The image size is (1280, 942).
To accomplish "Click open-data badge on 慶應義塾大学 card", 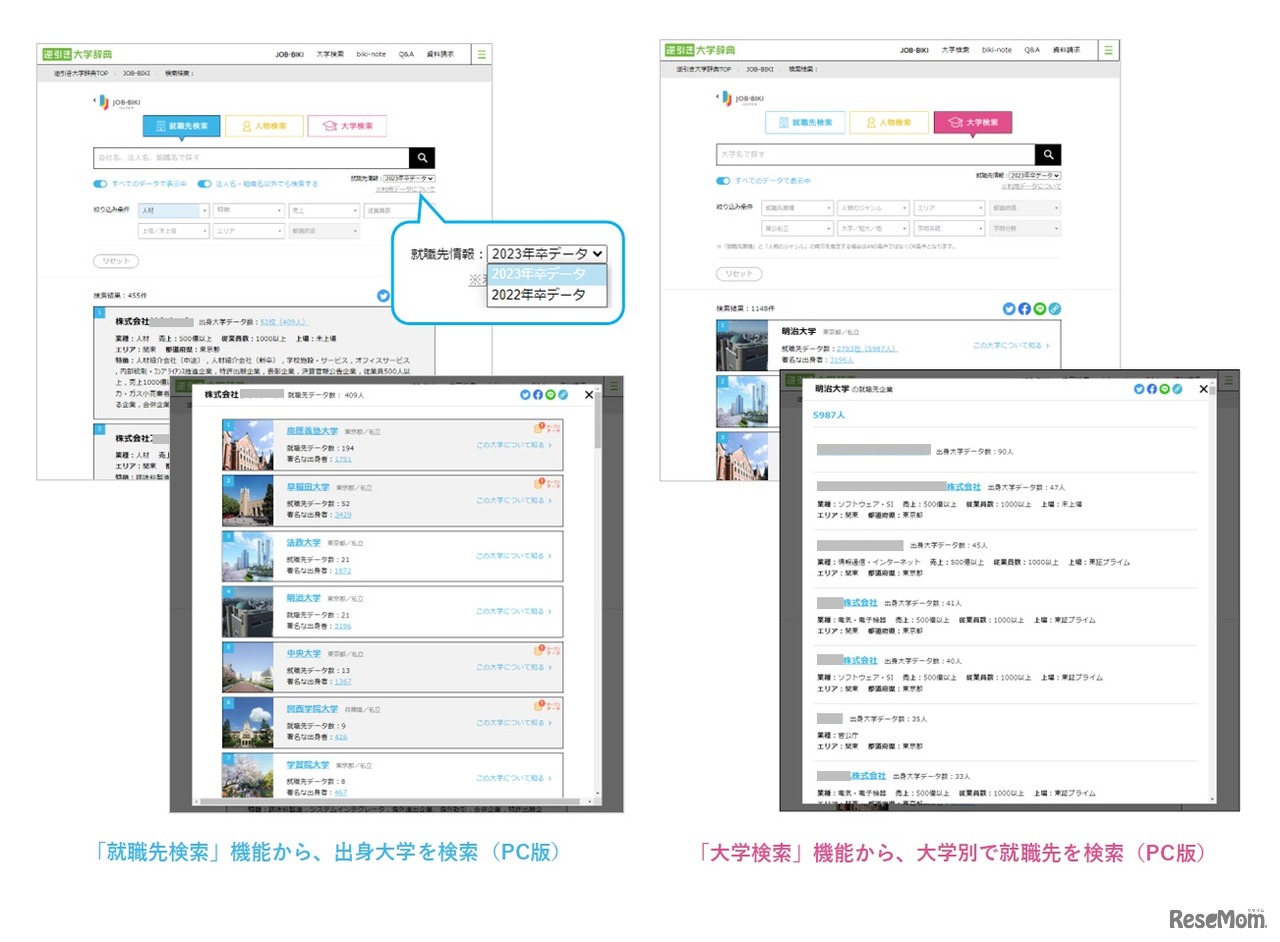I will coord(546,428).
